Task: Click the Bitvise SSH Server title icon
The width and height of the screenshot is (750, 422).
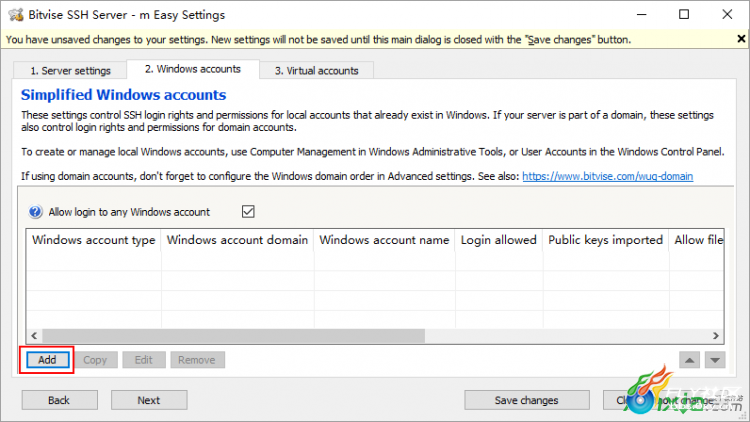Action: pos(16,15)
